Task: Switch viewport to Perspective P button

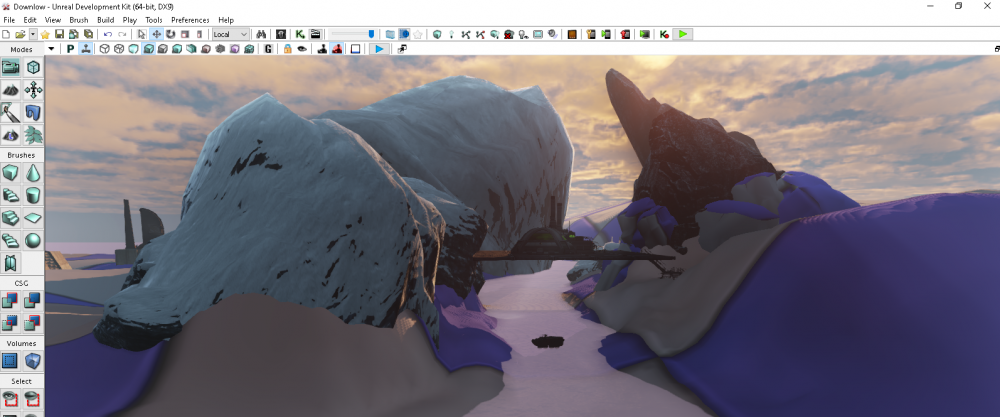Action: 70,49
